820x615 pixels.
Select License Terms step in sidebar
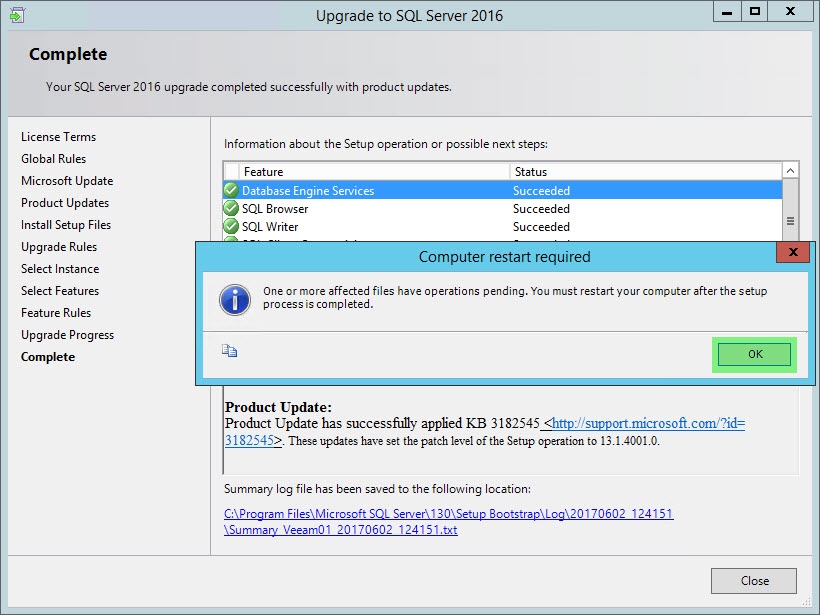tap(59, 137)
